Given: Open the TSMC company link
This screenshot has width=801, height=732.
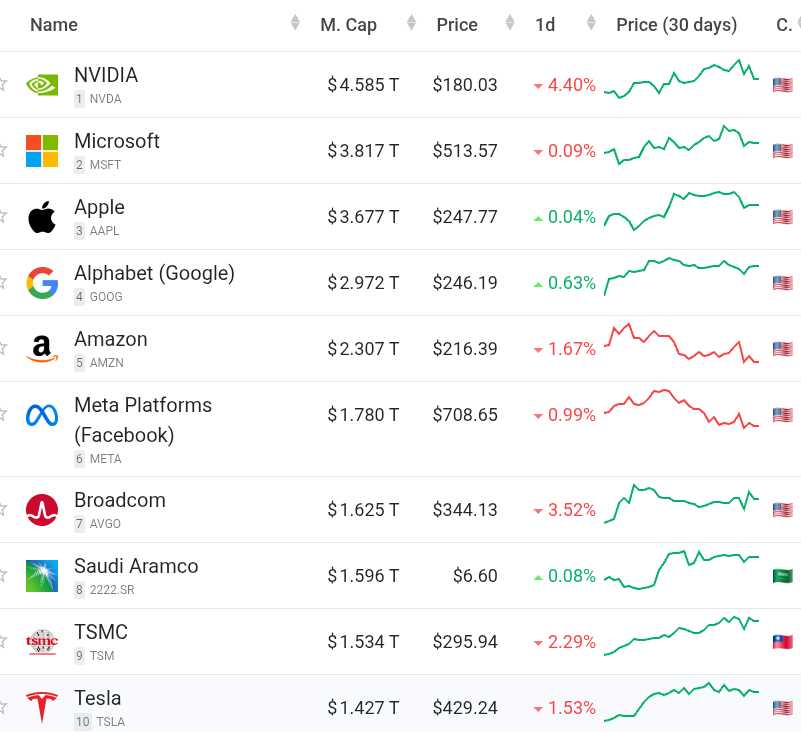Looking at the screenshot, I should [x=101, y=632].
